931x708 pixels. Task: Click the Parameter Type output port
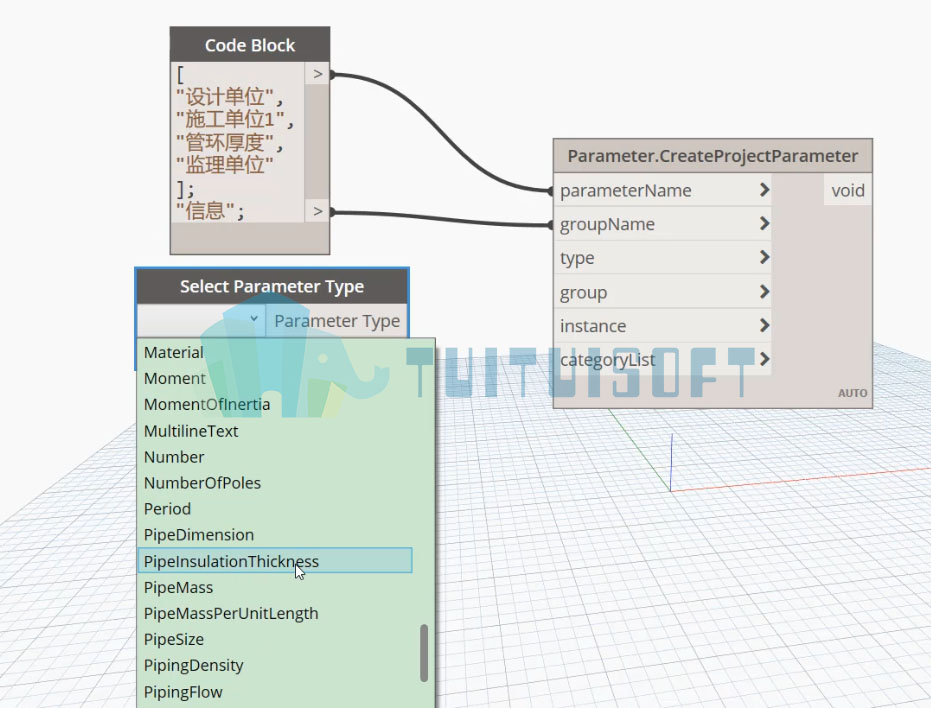point(337,321)
